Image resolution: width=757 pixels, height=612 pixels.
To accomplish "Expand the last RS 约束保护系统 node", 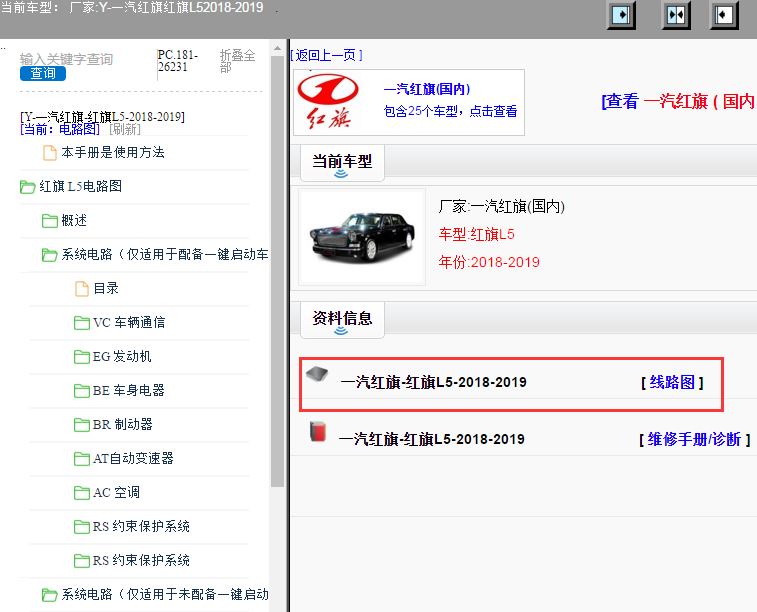I will click(141, 561).
